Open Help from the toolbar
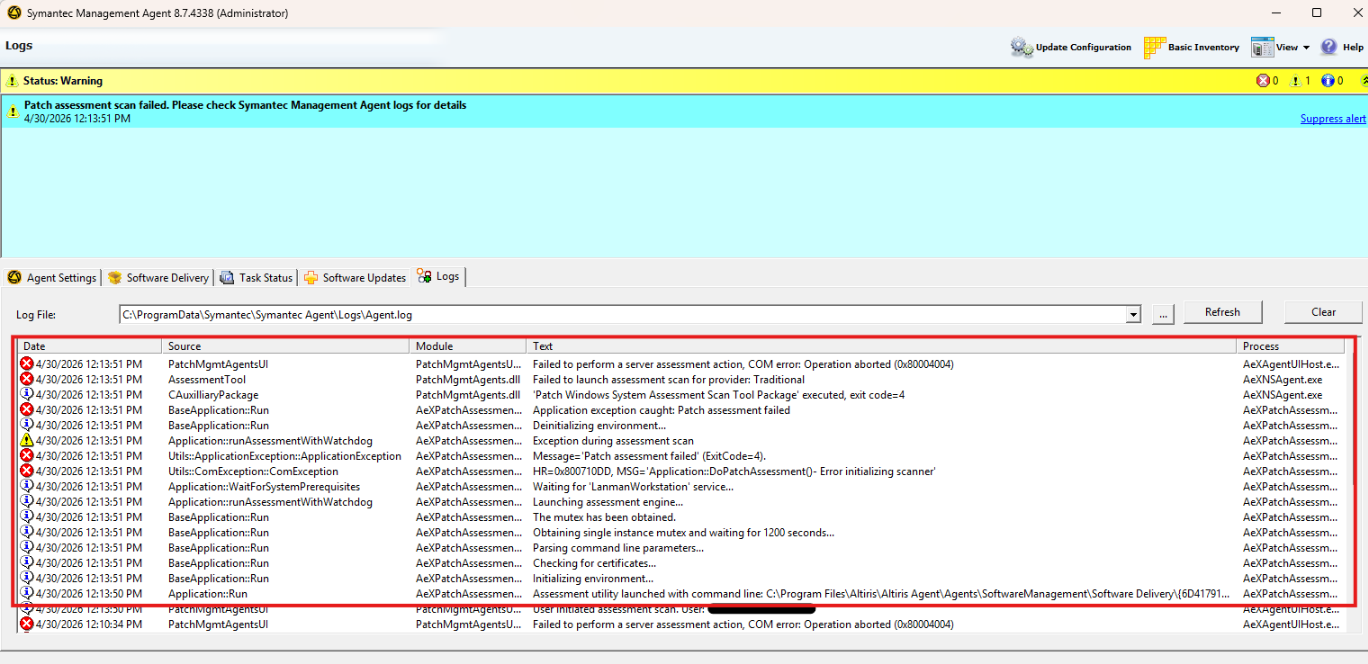Image resolution: width=1368 pixels, height=664 pixels. point(1342,47)
